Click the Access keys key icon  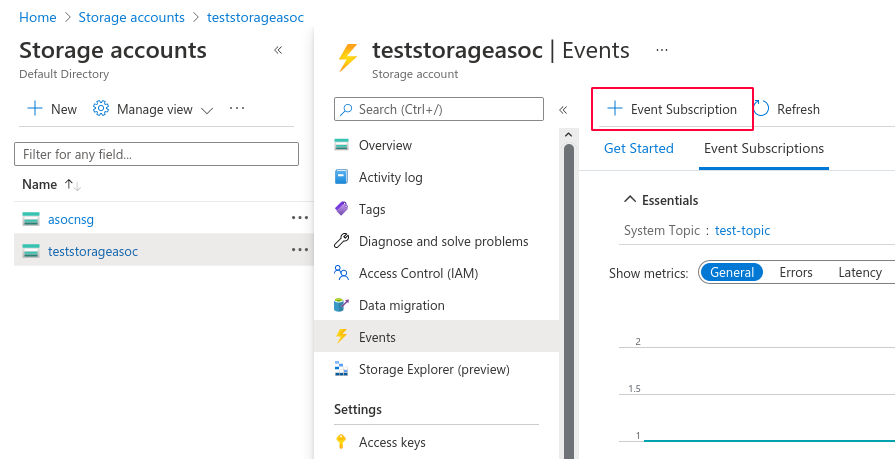tap(341, 442)
